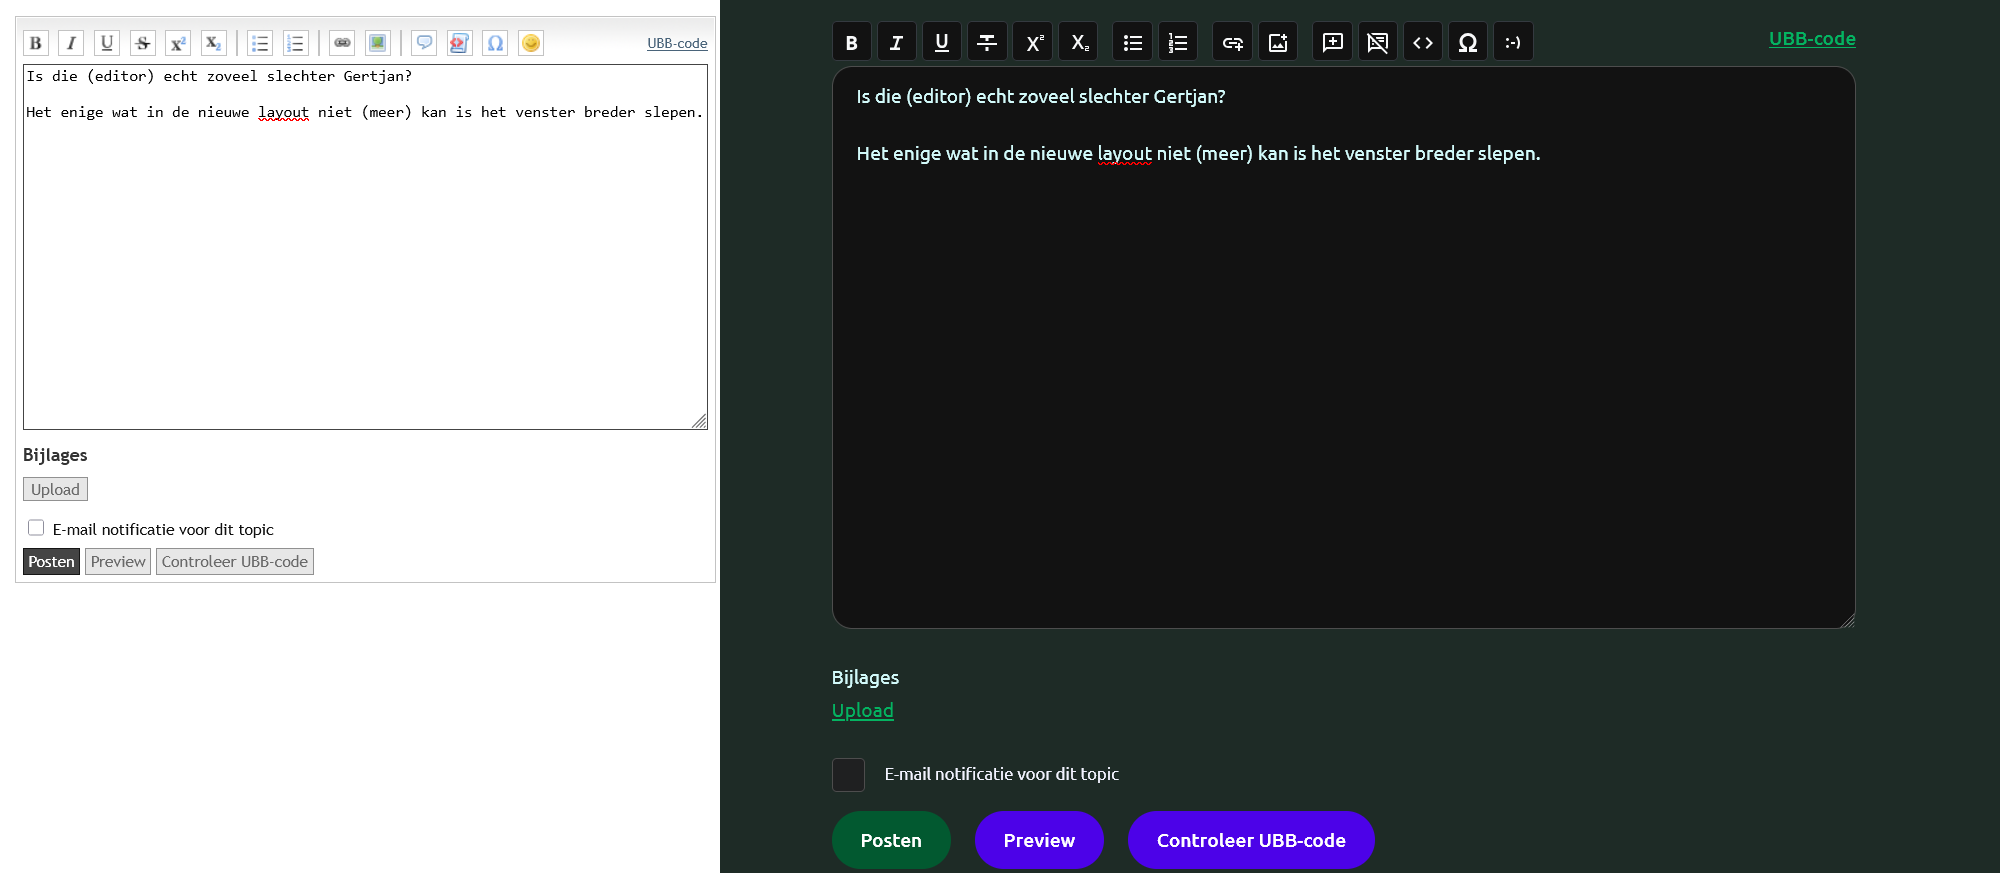
Task: Select subscript in the dark editor toolbar
Action: [x=1078, y=42]
